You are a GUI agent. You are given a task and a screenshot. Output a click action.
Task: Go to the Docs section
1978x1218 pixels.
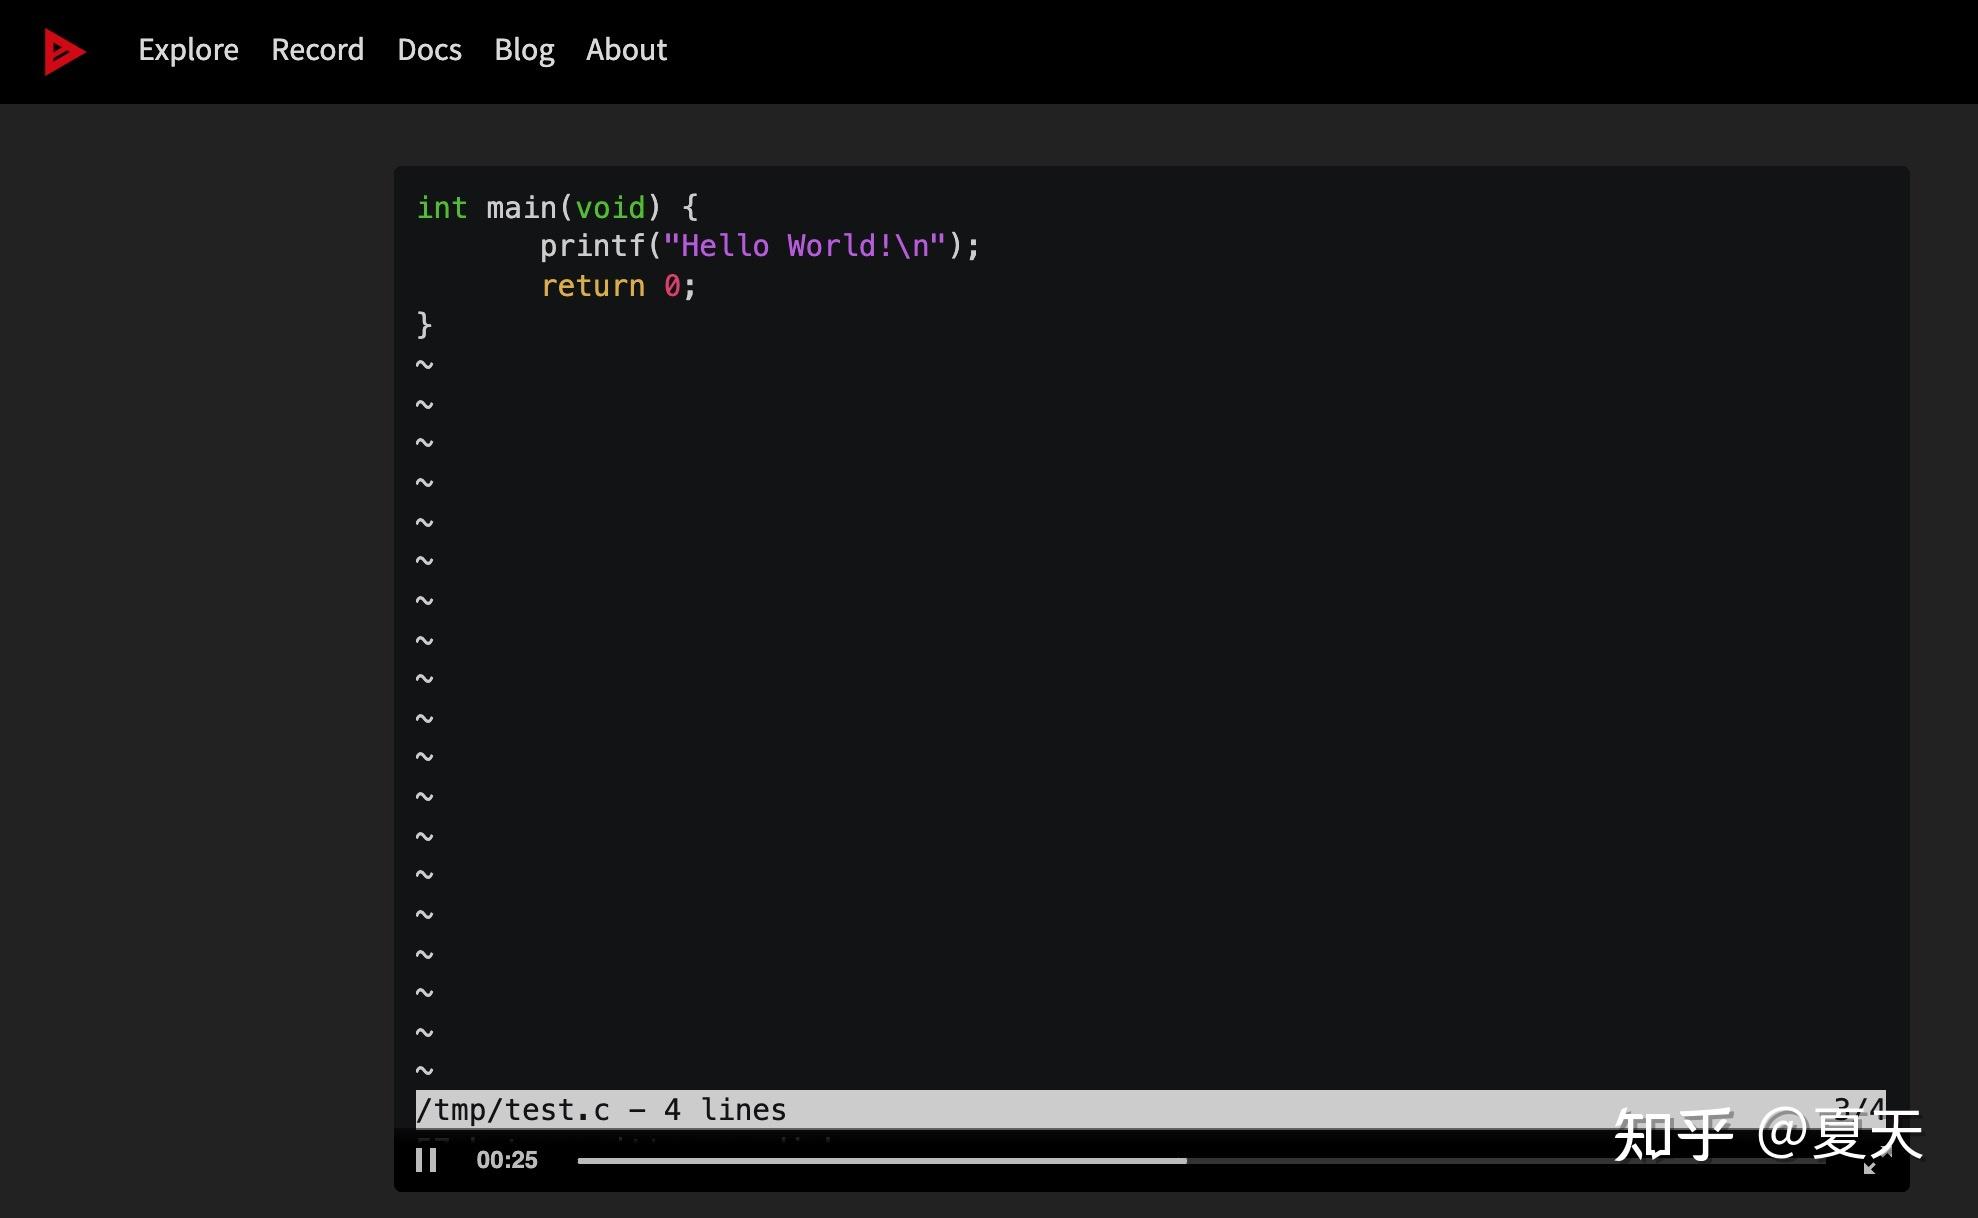click(429, 50)
